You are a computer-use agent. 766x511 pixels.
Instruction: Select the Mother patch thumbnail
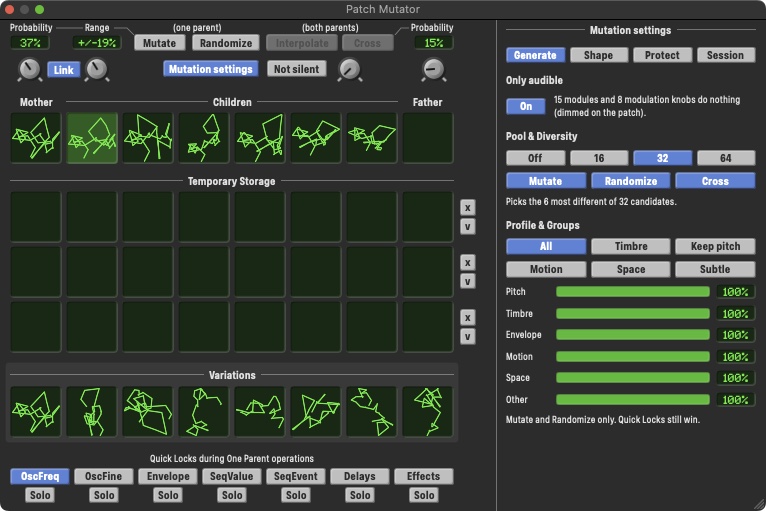click(x=36, y=138)
